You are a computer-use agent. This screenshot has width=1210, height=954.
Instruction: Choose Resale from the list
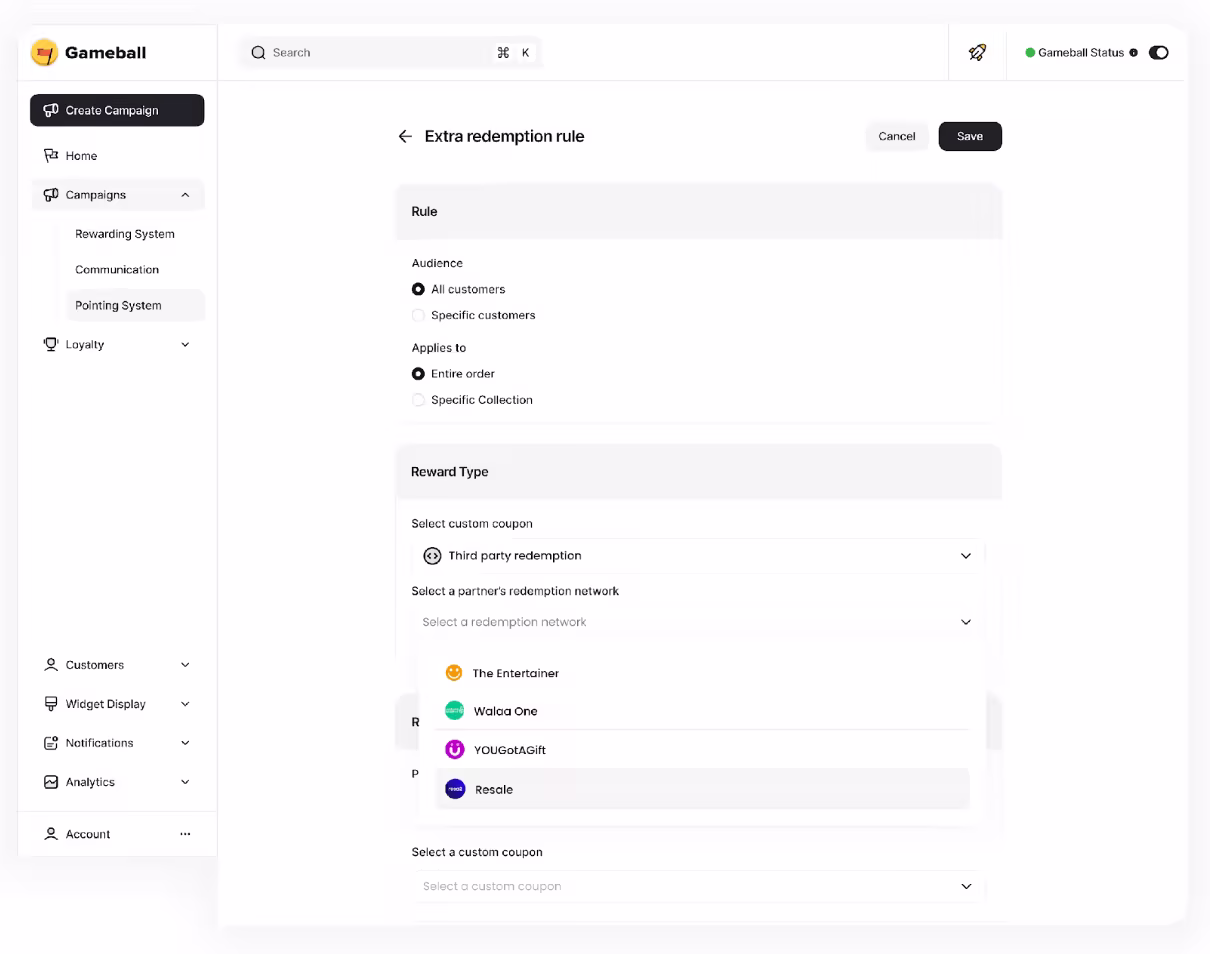[703, 789]
